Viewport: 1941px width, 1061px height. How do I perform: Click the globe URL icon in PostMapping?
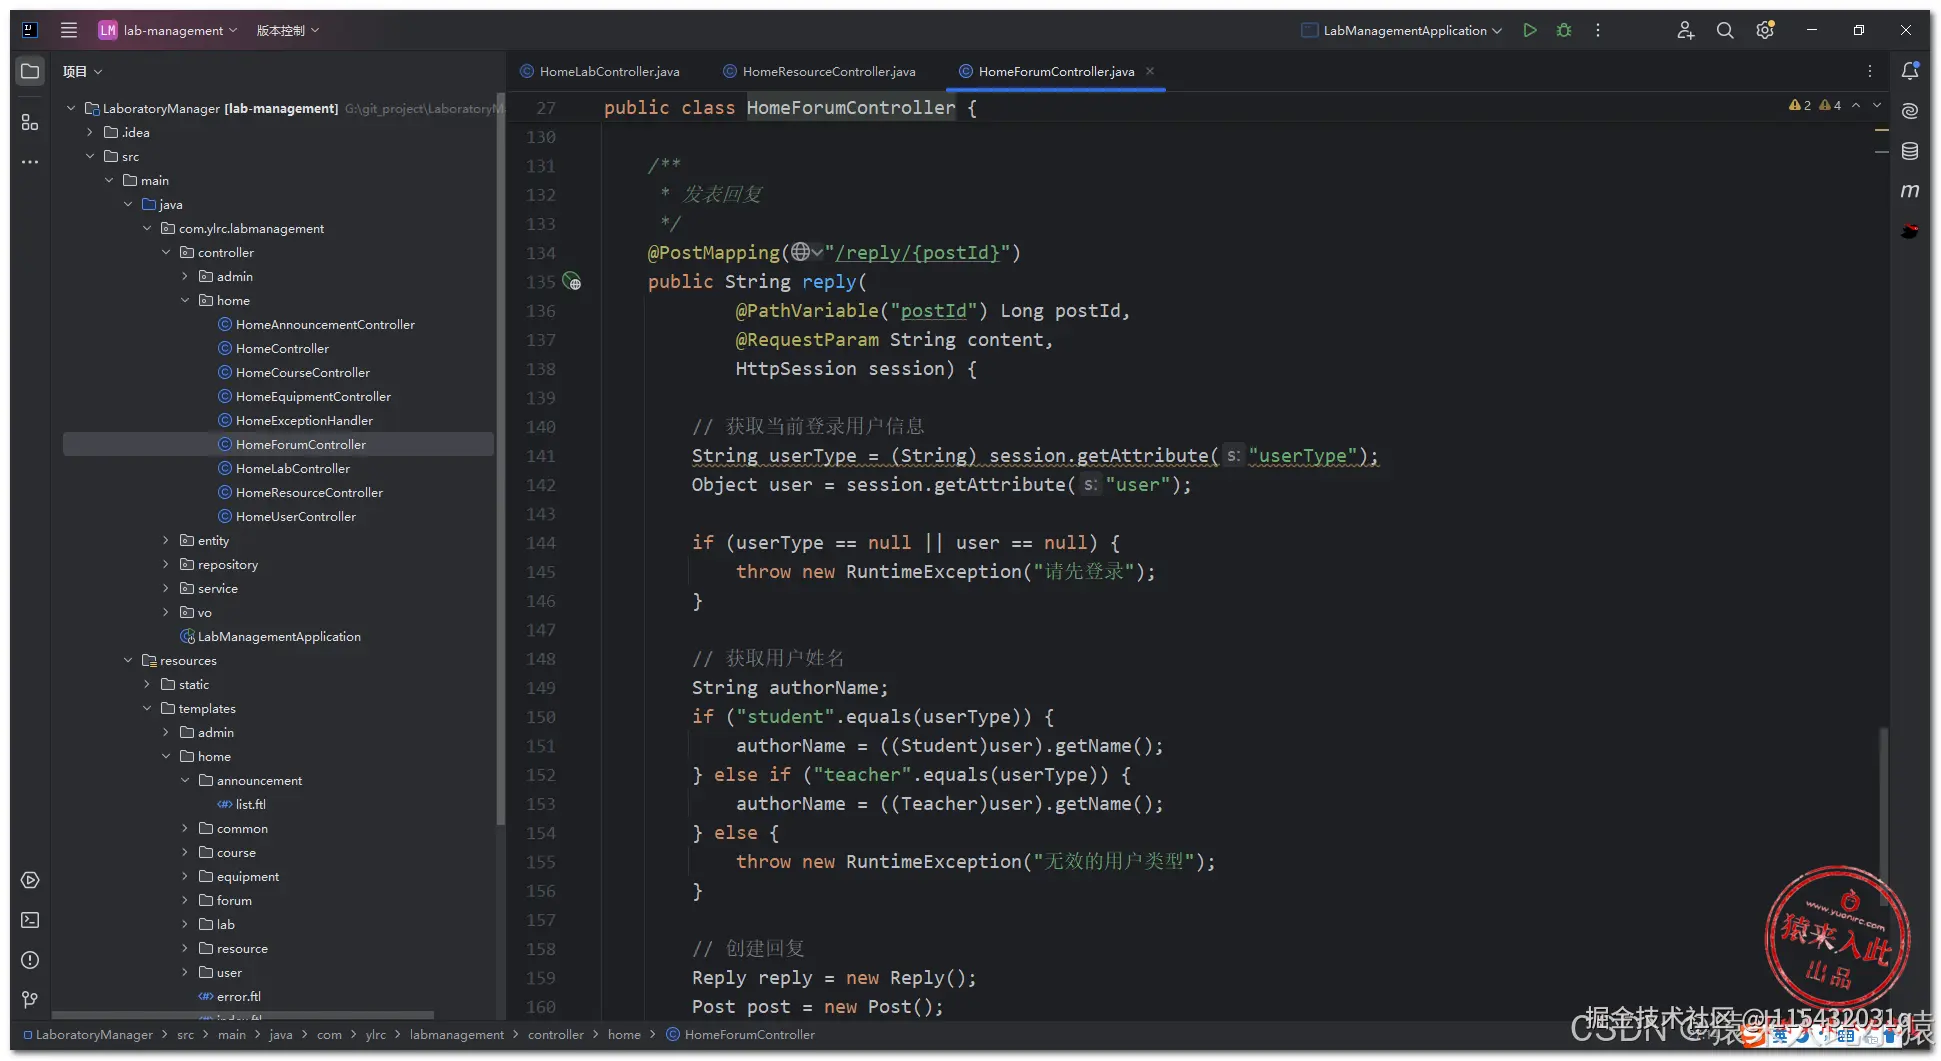[x=806, y=253]
